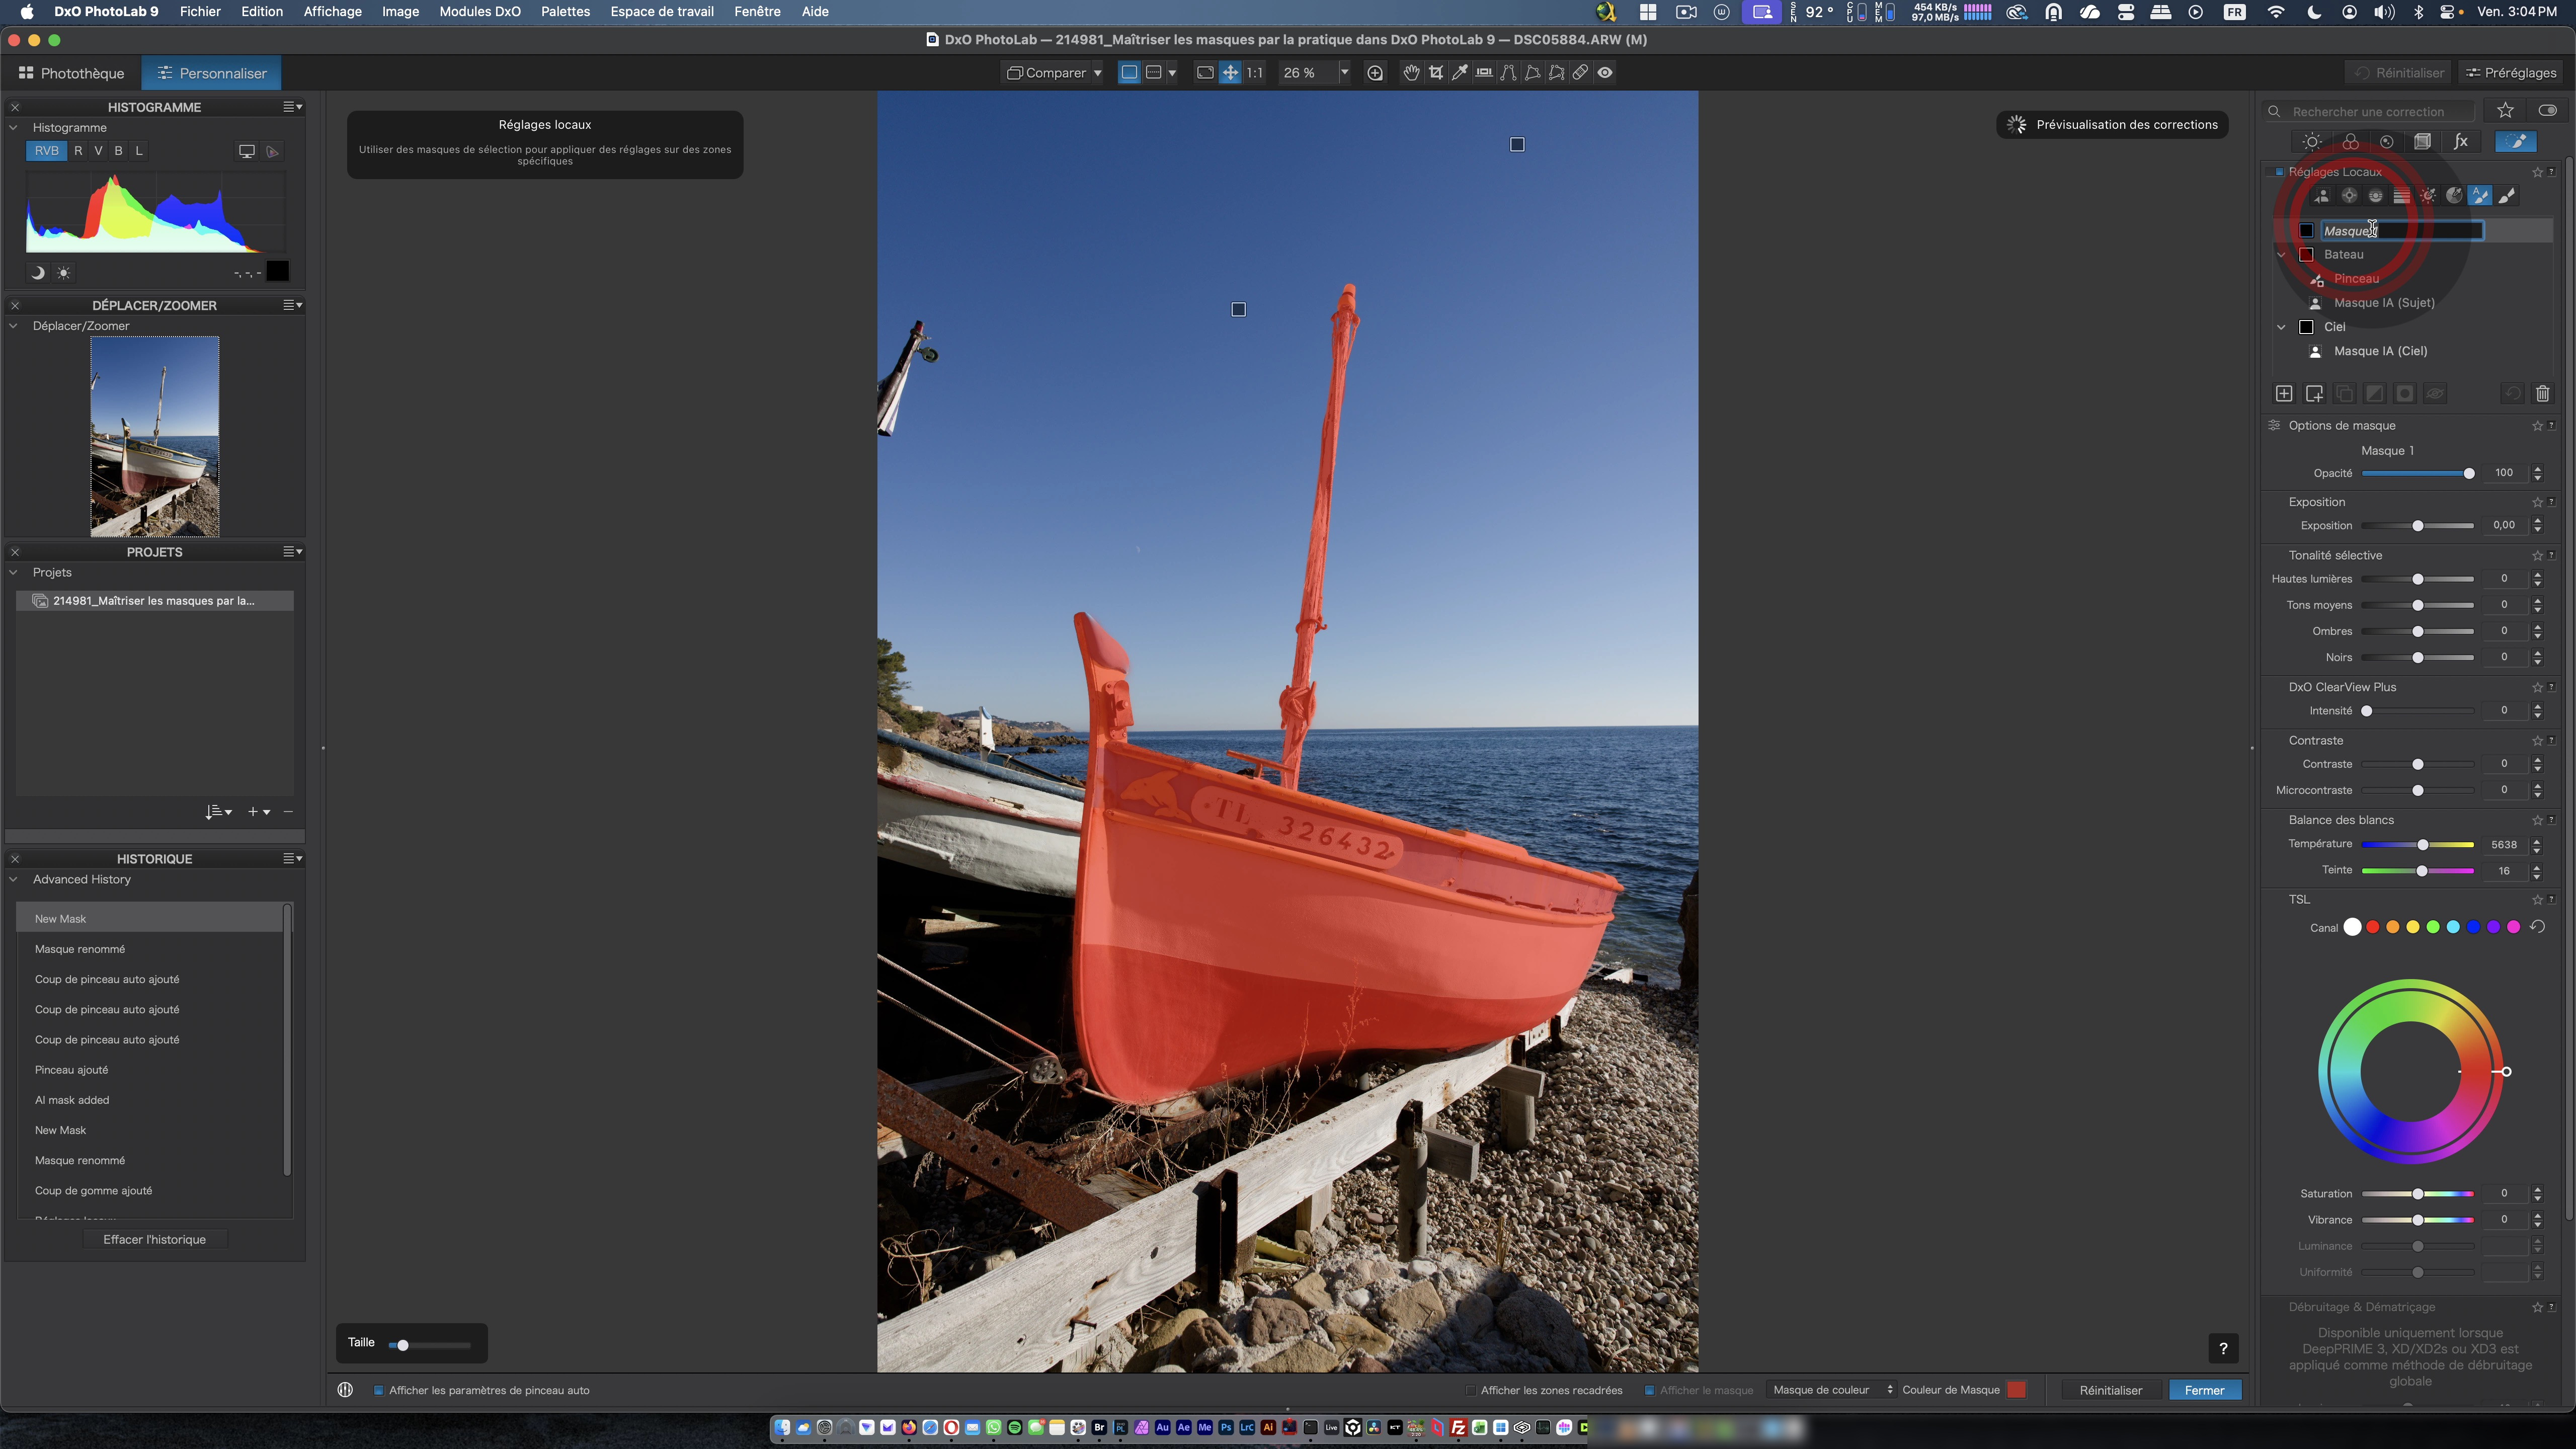The width and height of the screenshot is (2576, 1449).
Task: Tick Afficher les zones recadrées checkbox
Action: [x=1471, y=1390]
